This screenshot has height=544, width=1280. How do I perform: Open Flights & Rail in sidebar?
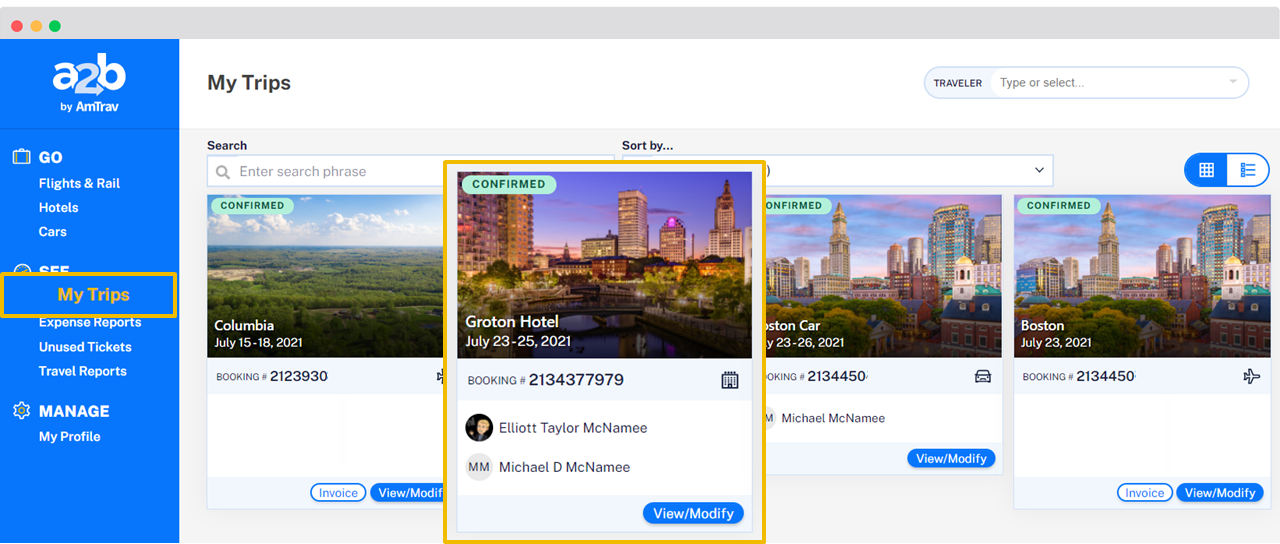click(x=79, y=183)
